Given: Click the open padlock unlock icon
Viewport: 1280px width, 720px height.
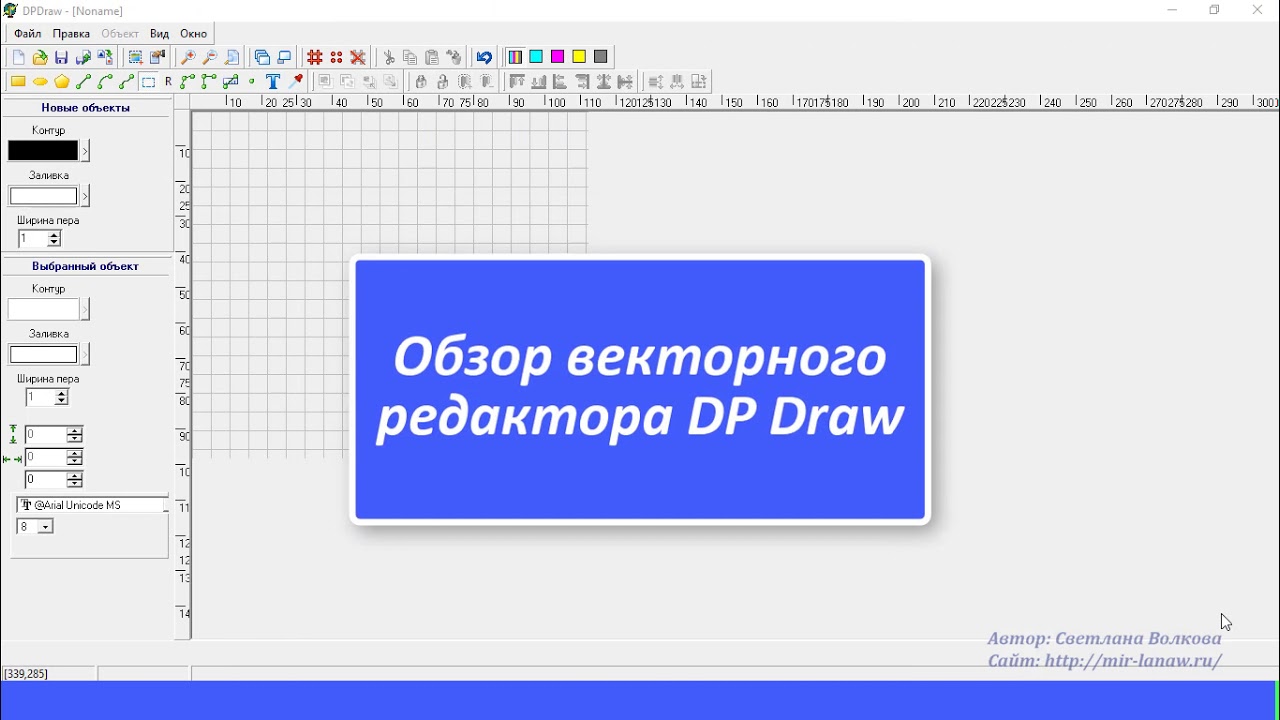Looking at the screenshot, I should [443, 82].
